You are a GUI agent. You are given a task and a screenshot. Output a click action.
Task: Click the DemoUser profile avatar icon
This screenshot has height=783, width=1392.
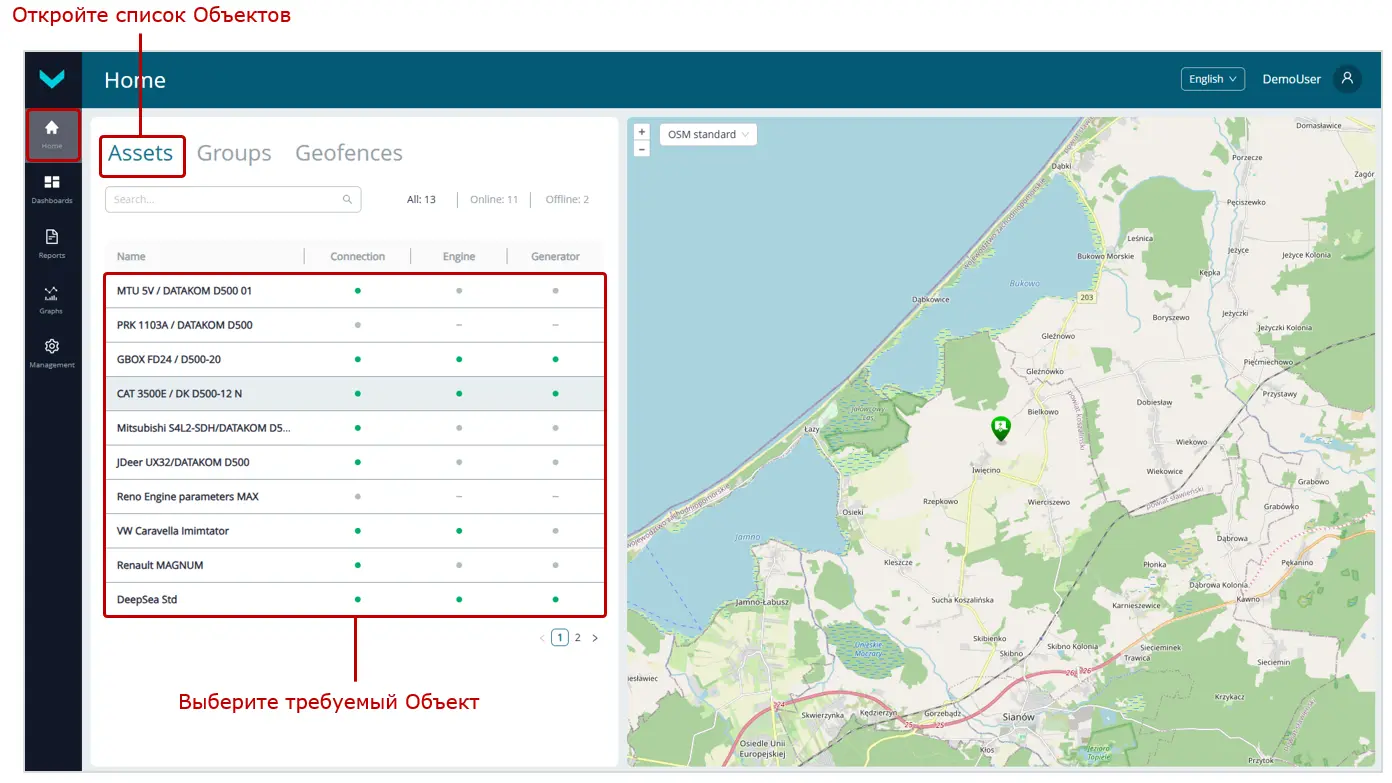(x=1347, y=79)
